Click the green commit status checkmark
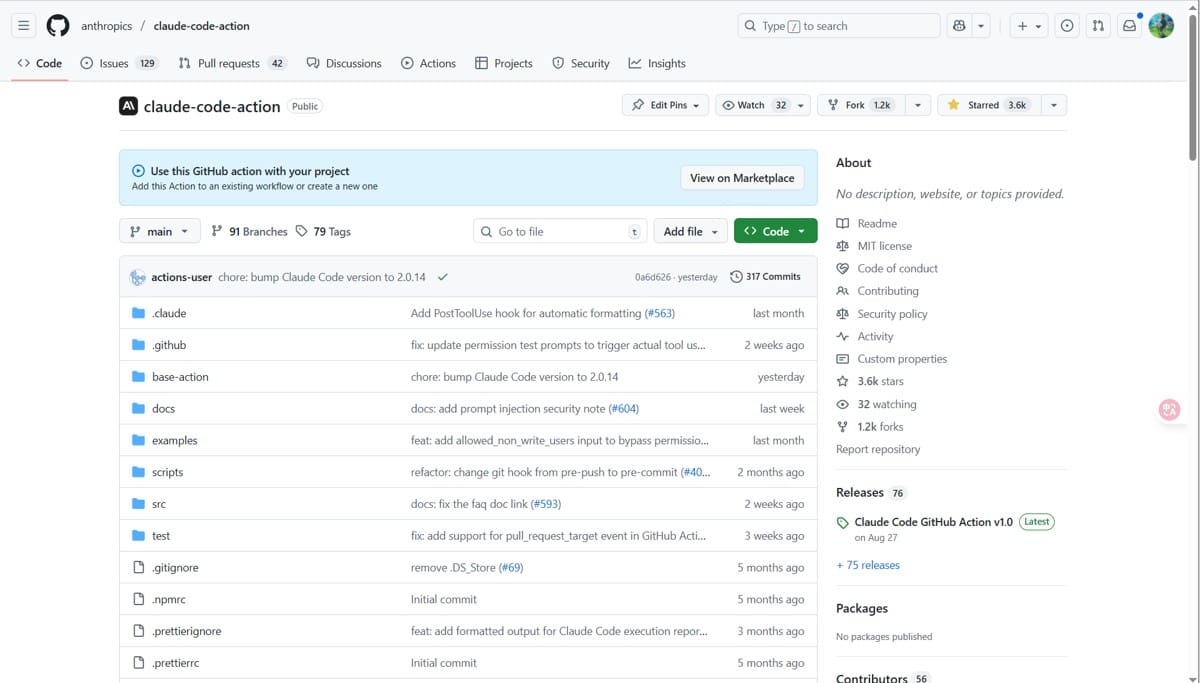The image size is (1200, 683). 442,277
